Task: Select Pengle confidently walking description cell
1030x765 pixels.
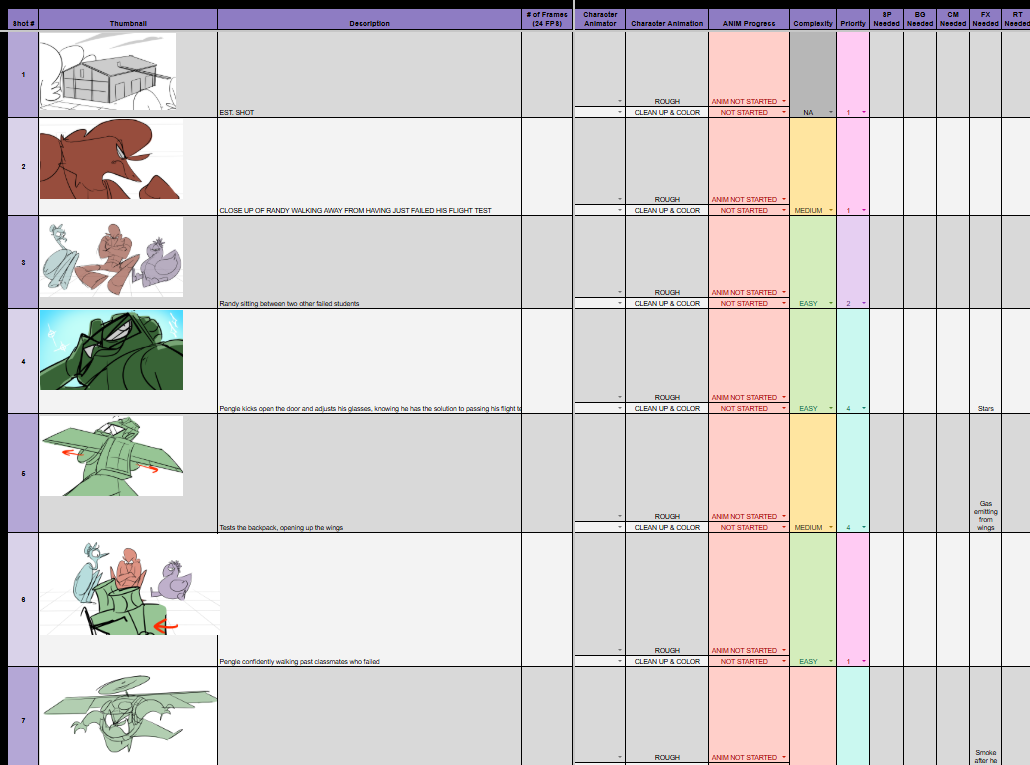Action: 369,600
